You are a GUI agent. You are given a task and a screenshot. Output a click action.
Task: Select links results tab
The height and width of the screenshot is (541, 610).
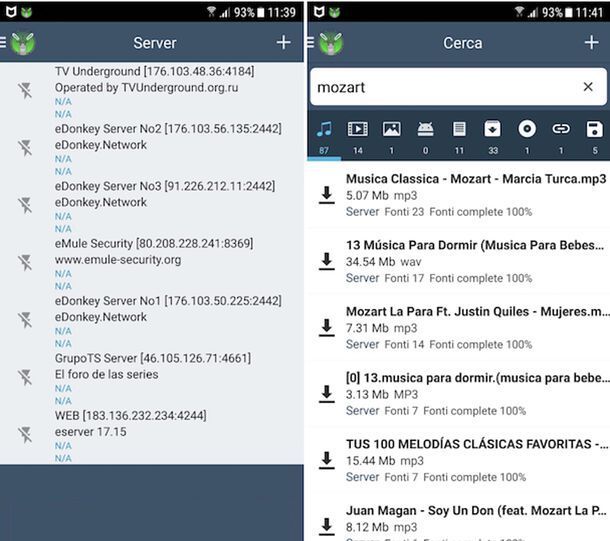coord(561,137)
